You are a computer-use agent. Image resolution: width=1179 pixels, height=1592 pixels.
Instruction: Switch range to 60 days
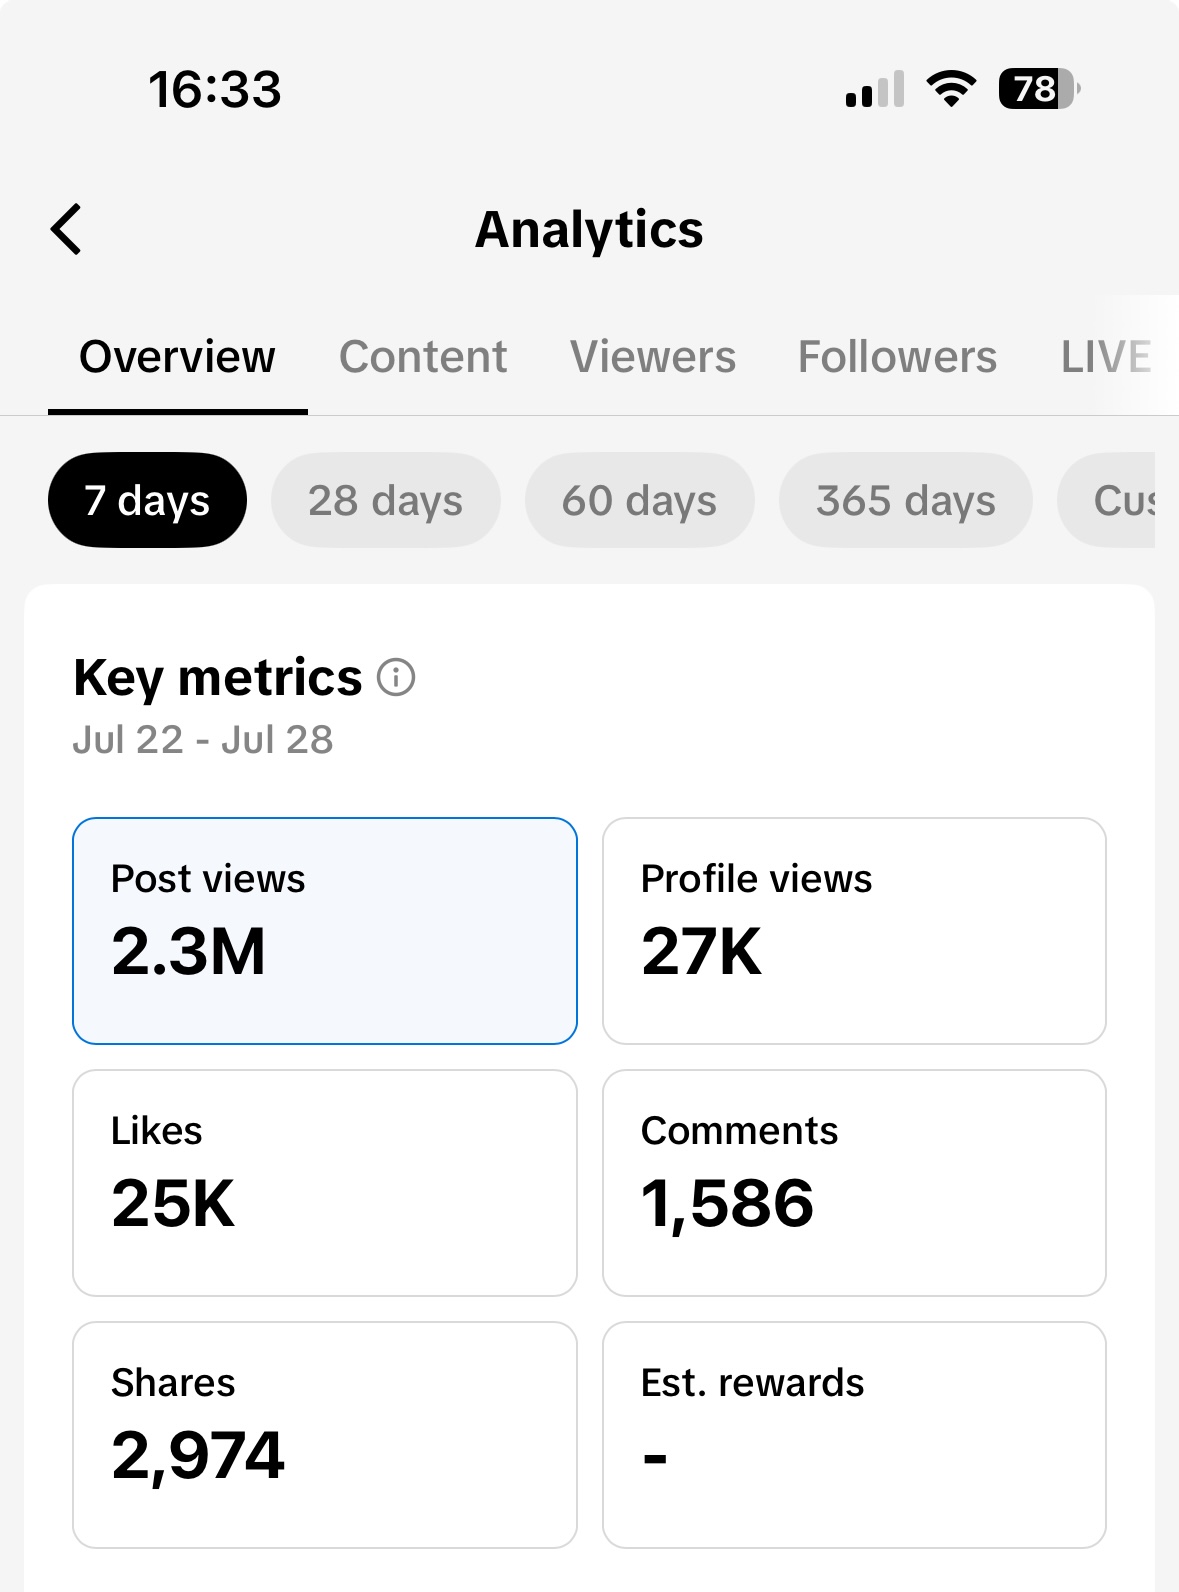639,500
